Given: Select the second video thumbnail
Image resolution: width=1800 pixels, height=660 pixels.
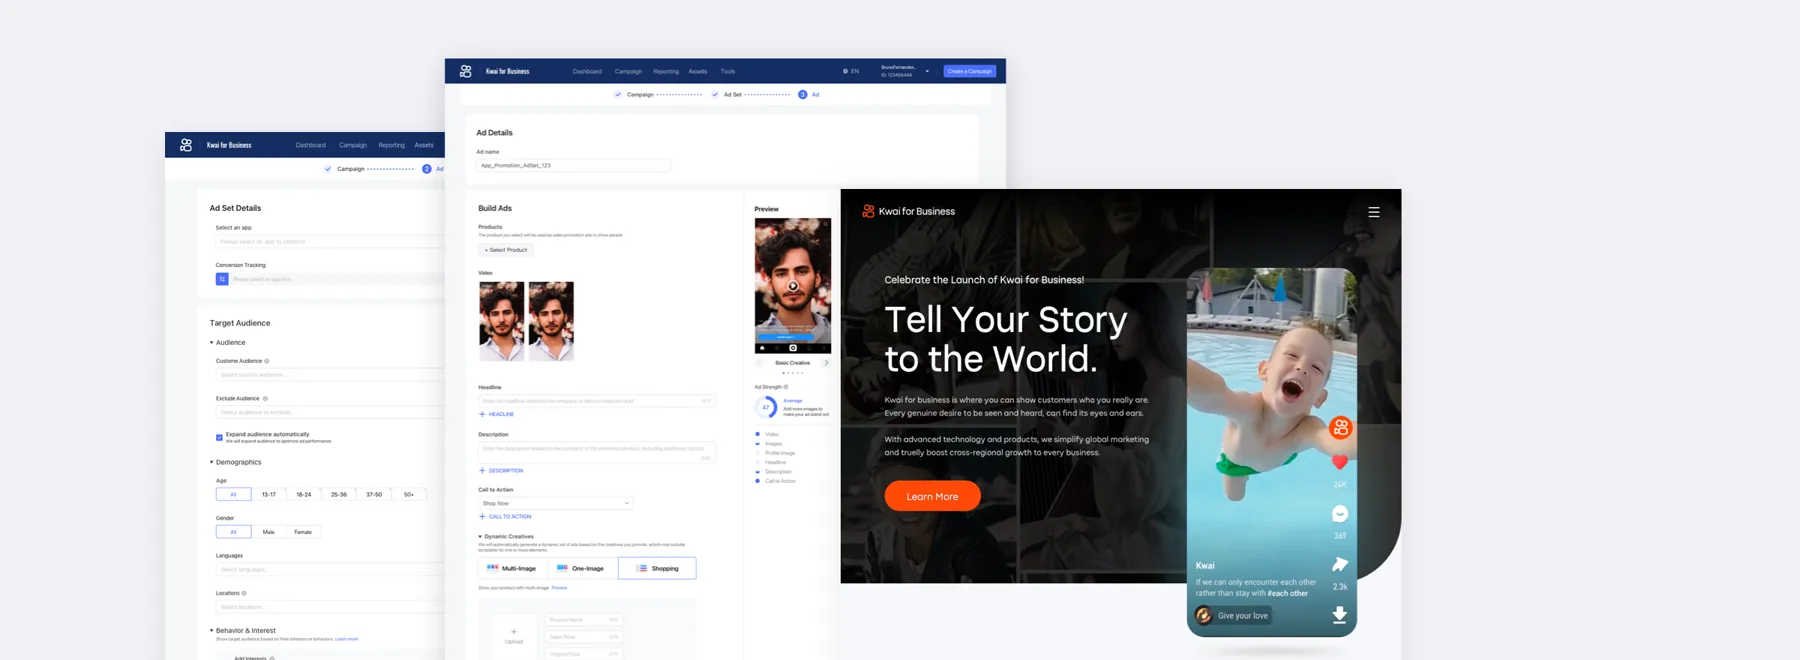Looking at the screenshot, I should (x=551, y=321).
